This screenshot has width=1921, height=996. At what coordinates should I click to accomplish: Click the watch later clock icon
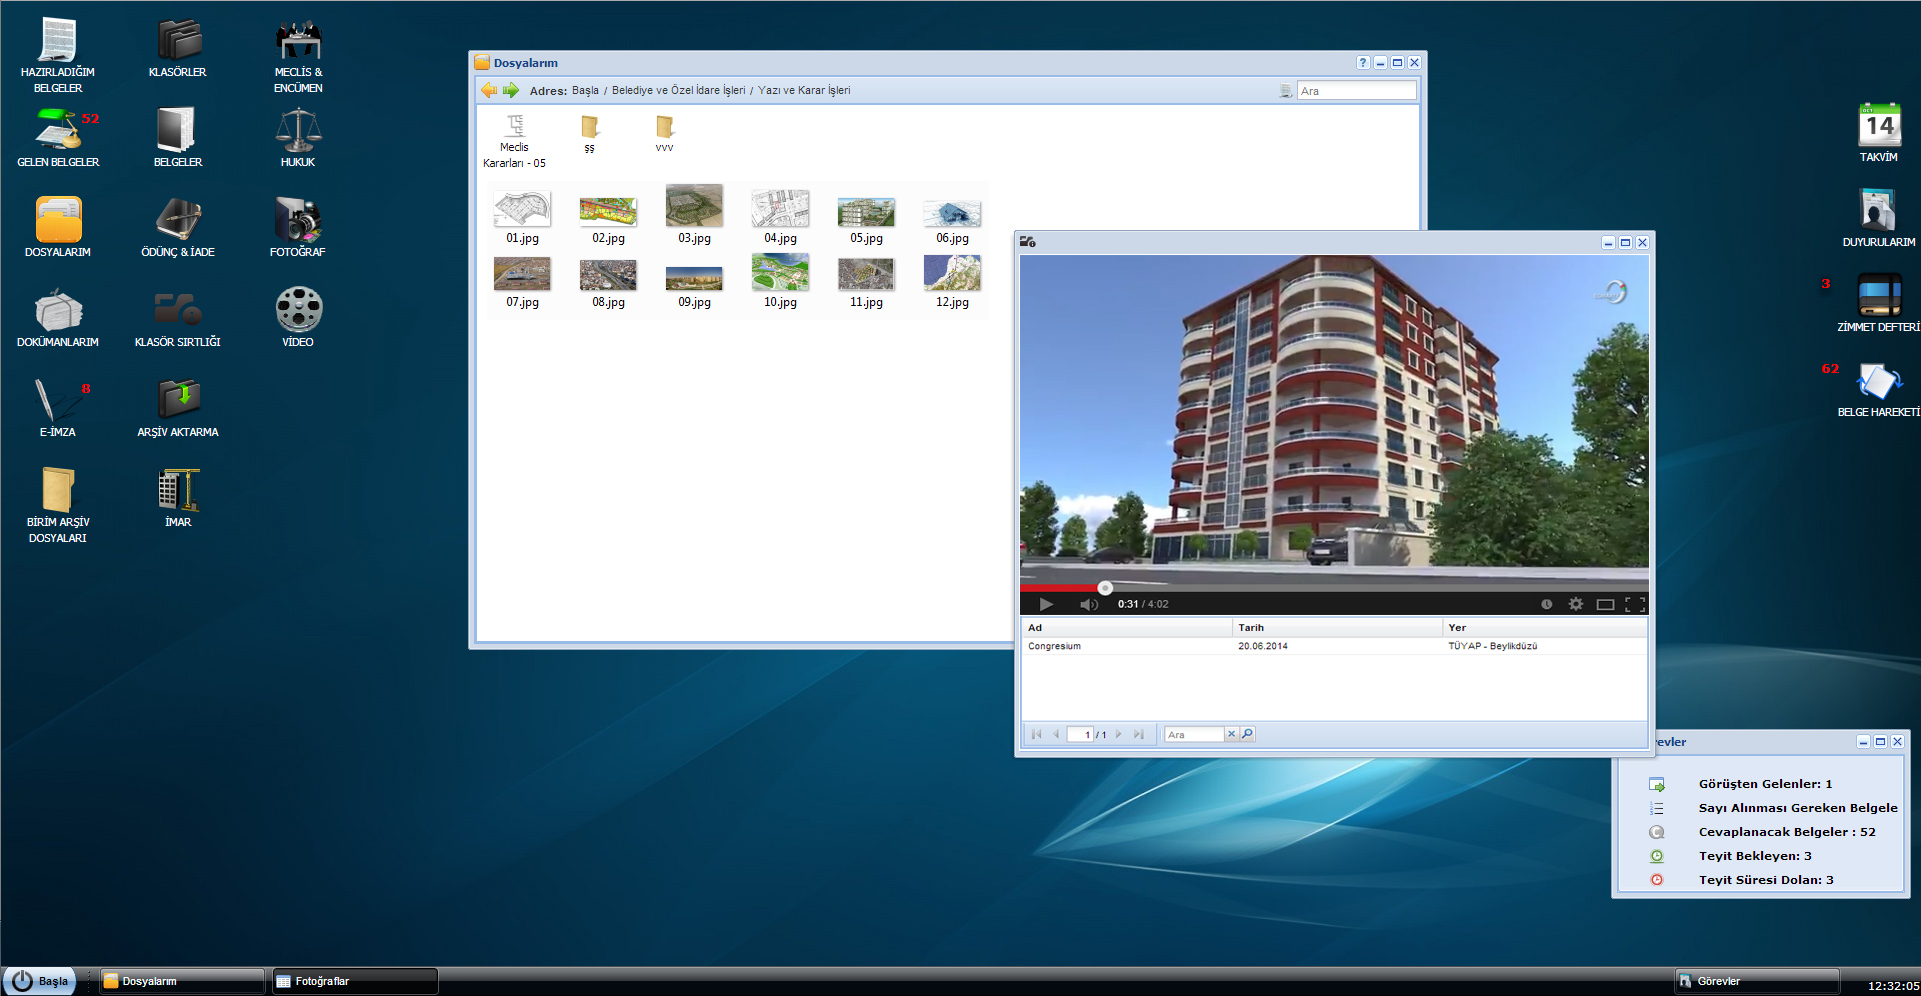tap(1546, 604)
